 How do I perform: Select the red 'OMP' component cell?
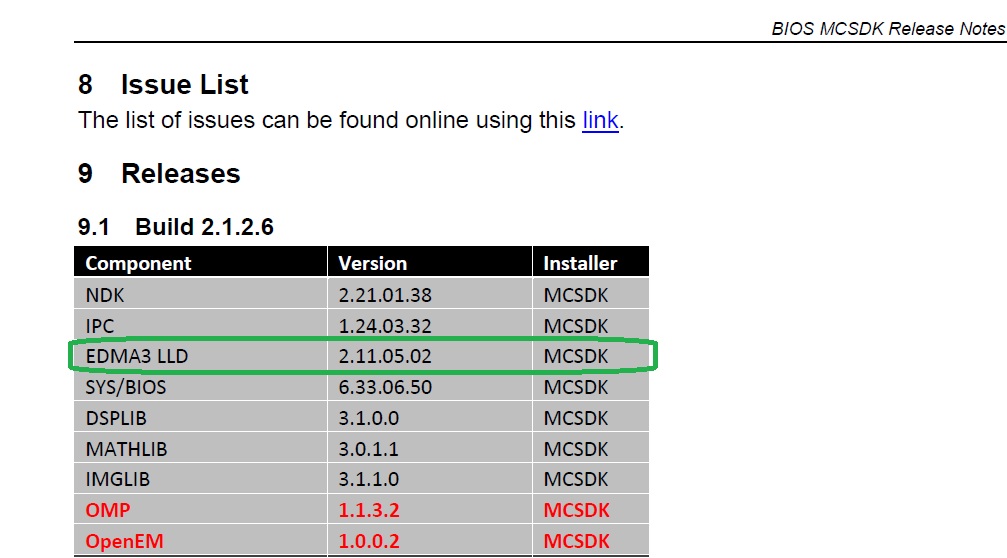point(200,510)
